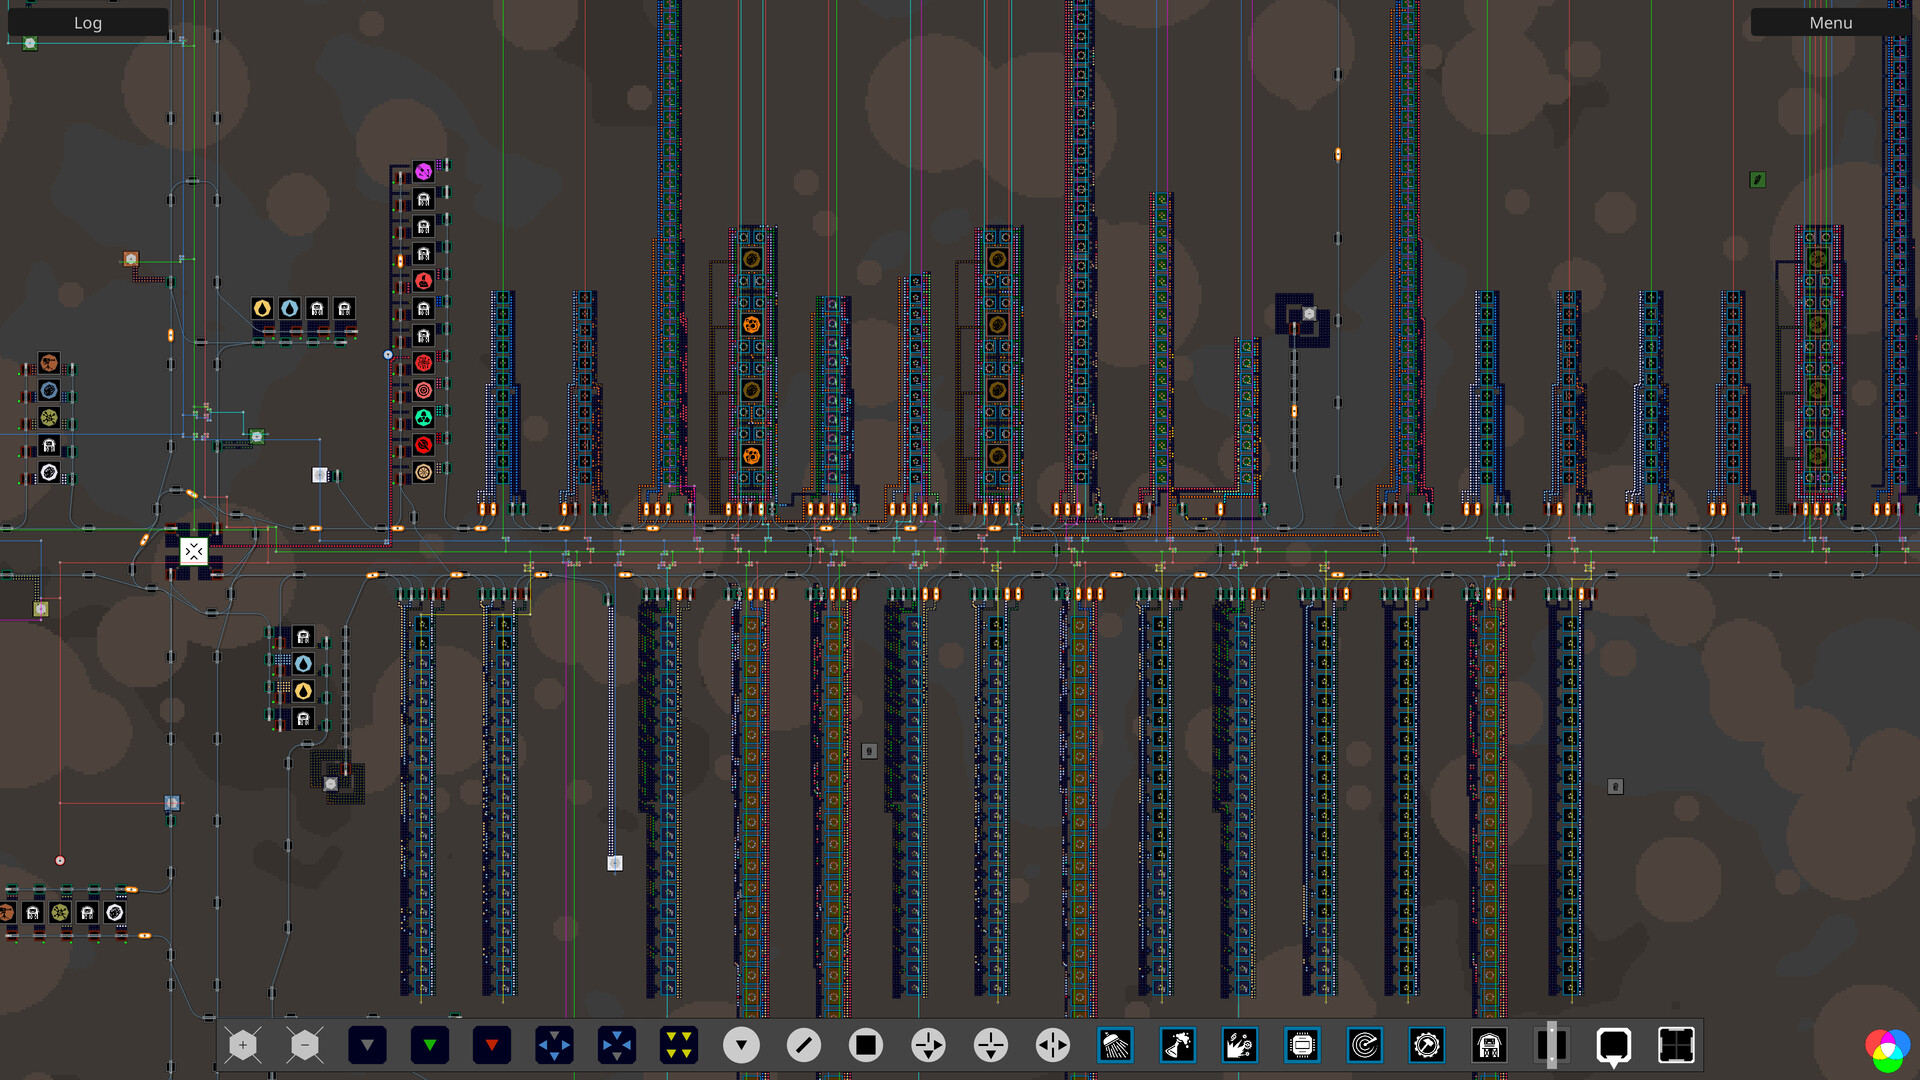Toggle the split vertical bar toolbar control
1920x1080 pixels.
[1551, 1046]
